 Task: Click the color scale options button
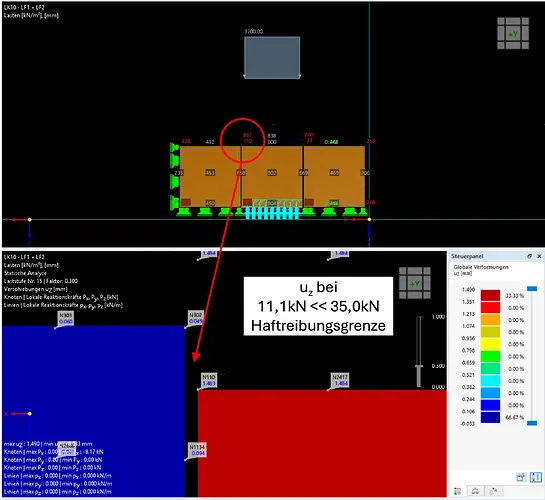[521, 477]
